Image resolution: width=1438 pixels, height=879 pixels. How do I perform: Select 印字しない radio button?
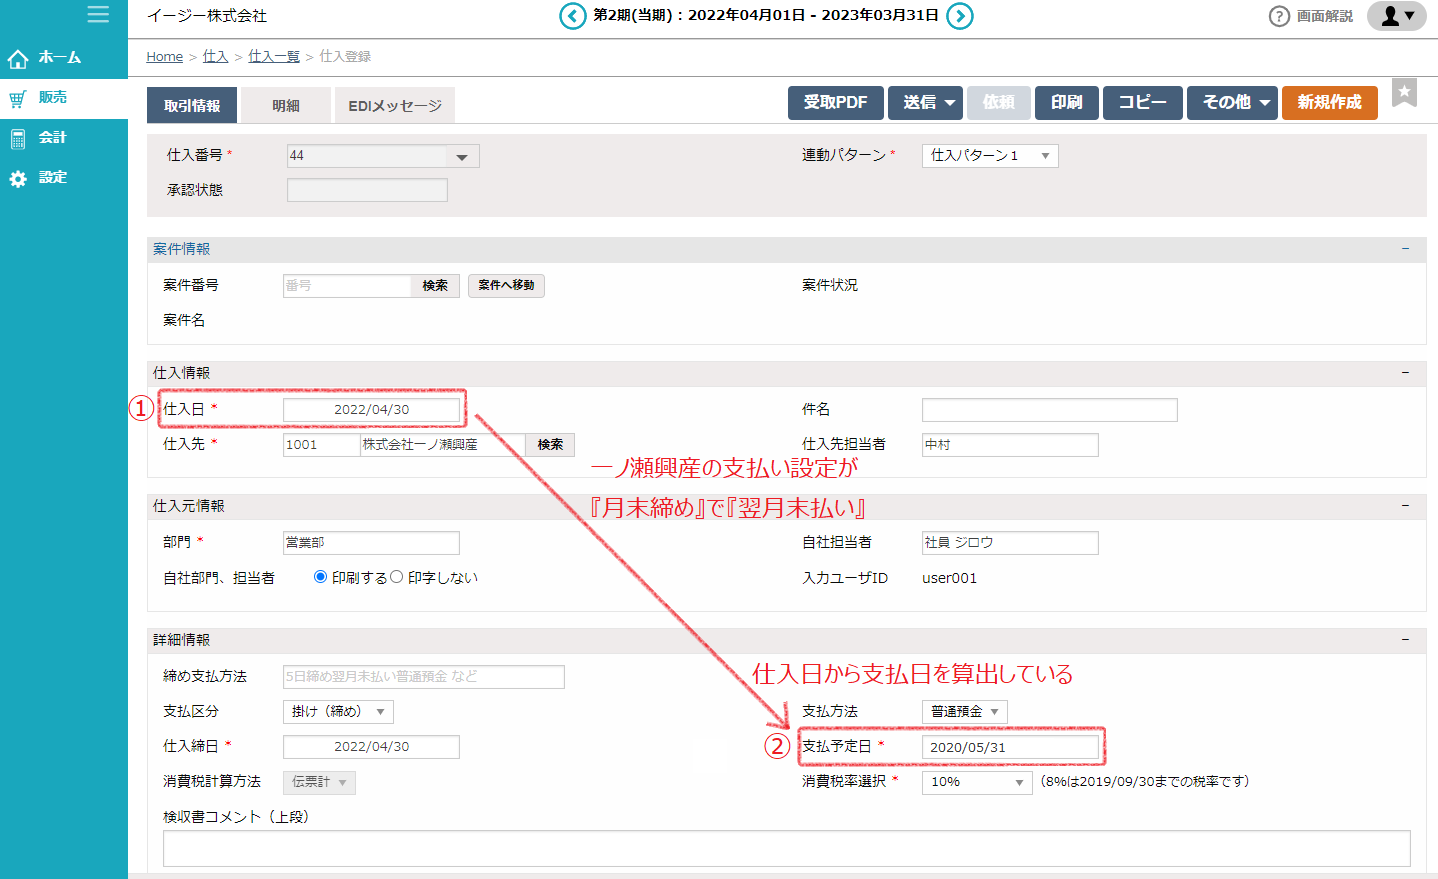pyautogui.click(x=397, y=577)
